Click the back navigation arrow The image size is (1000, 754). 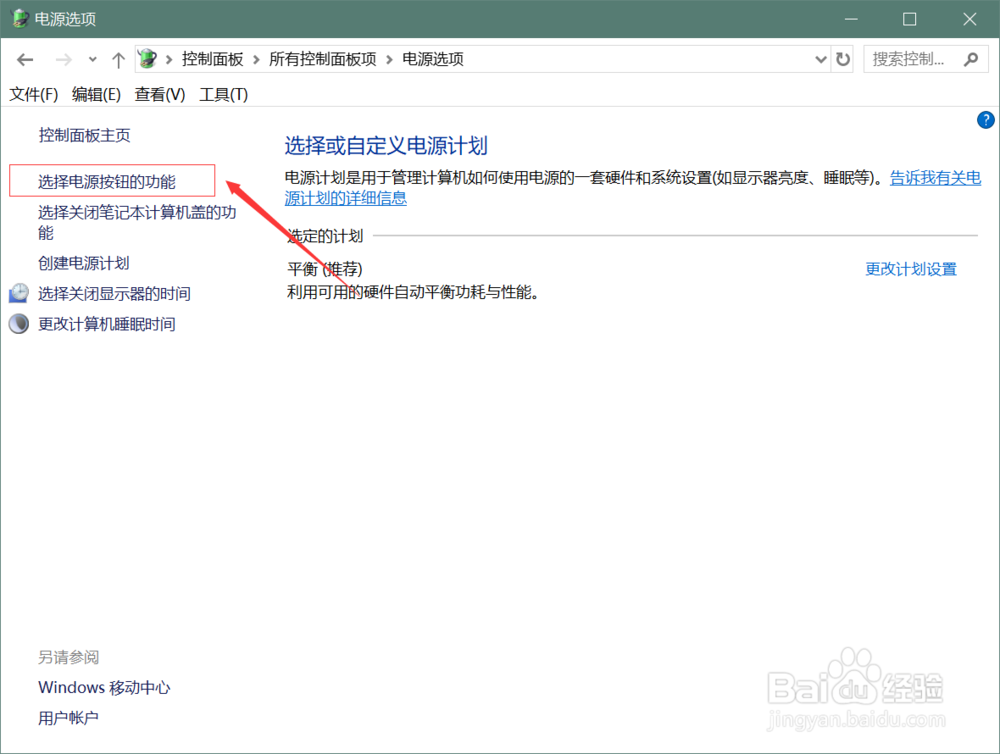coord(25,59)
